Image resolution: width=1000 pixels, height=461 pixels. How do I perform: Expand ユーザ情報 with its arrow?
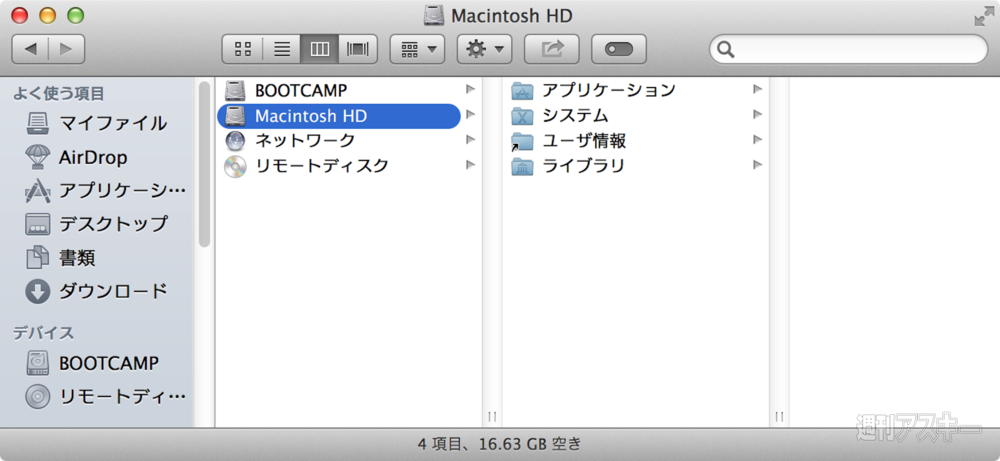[758, 140]
